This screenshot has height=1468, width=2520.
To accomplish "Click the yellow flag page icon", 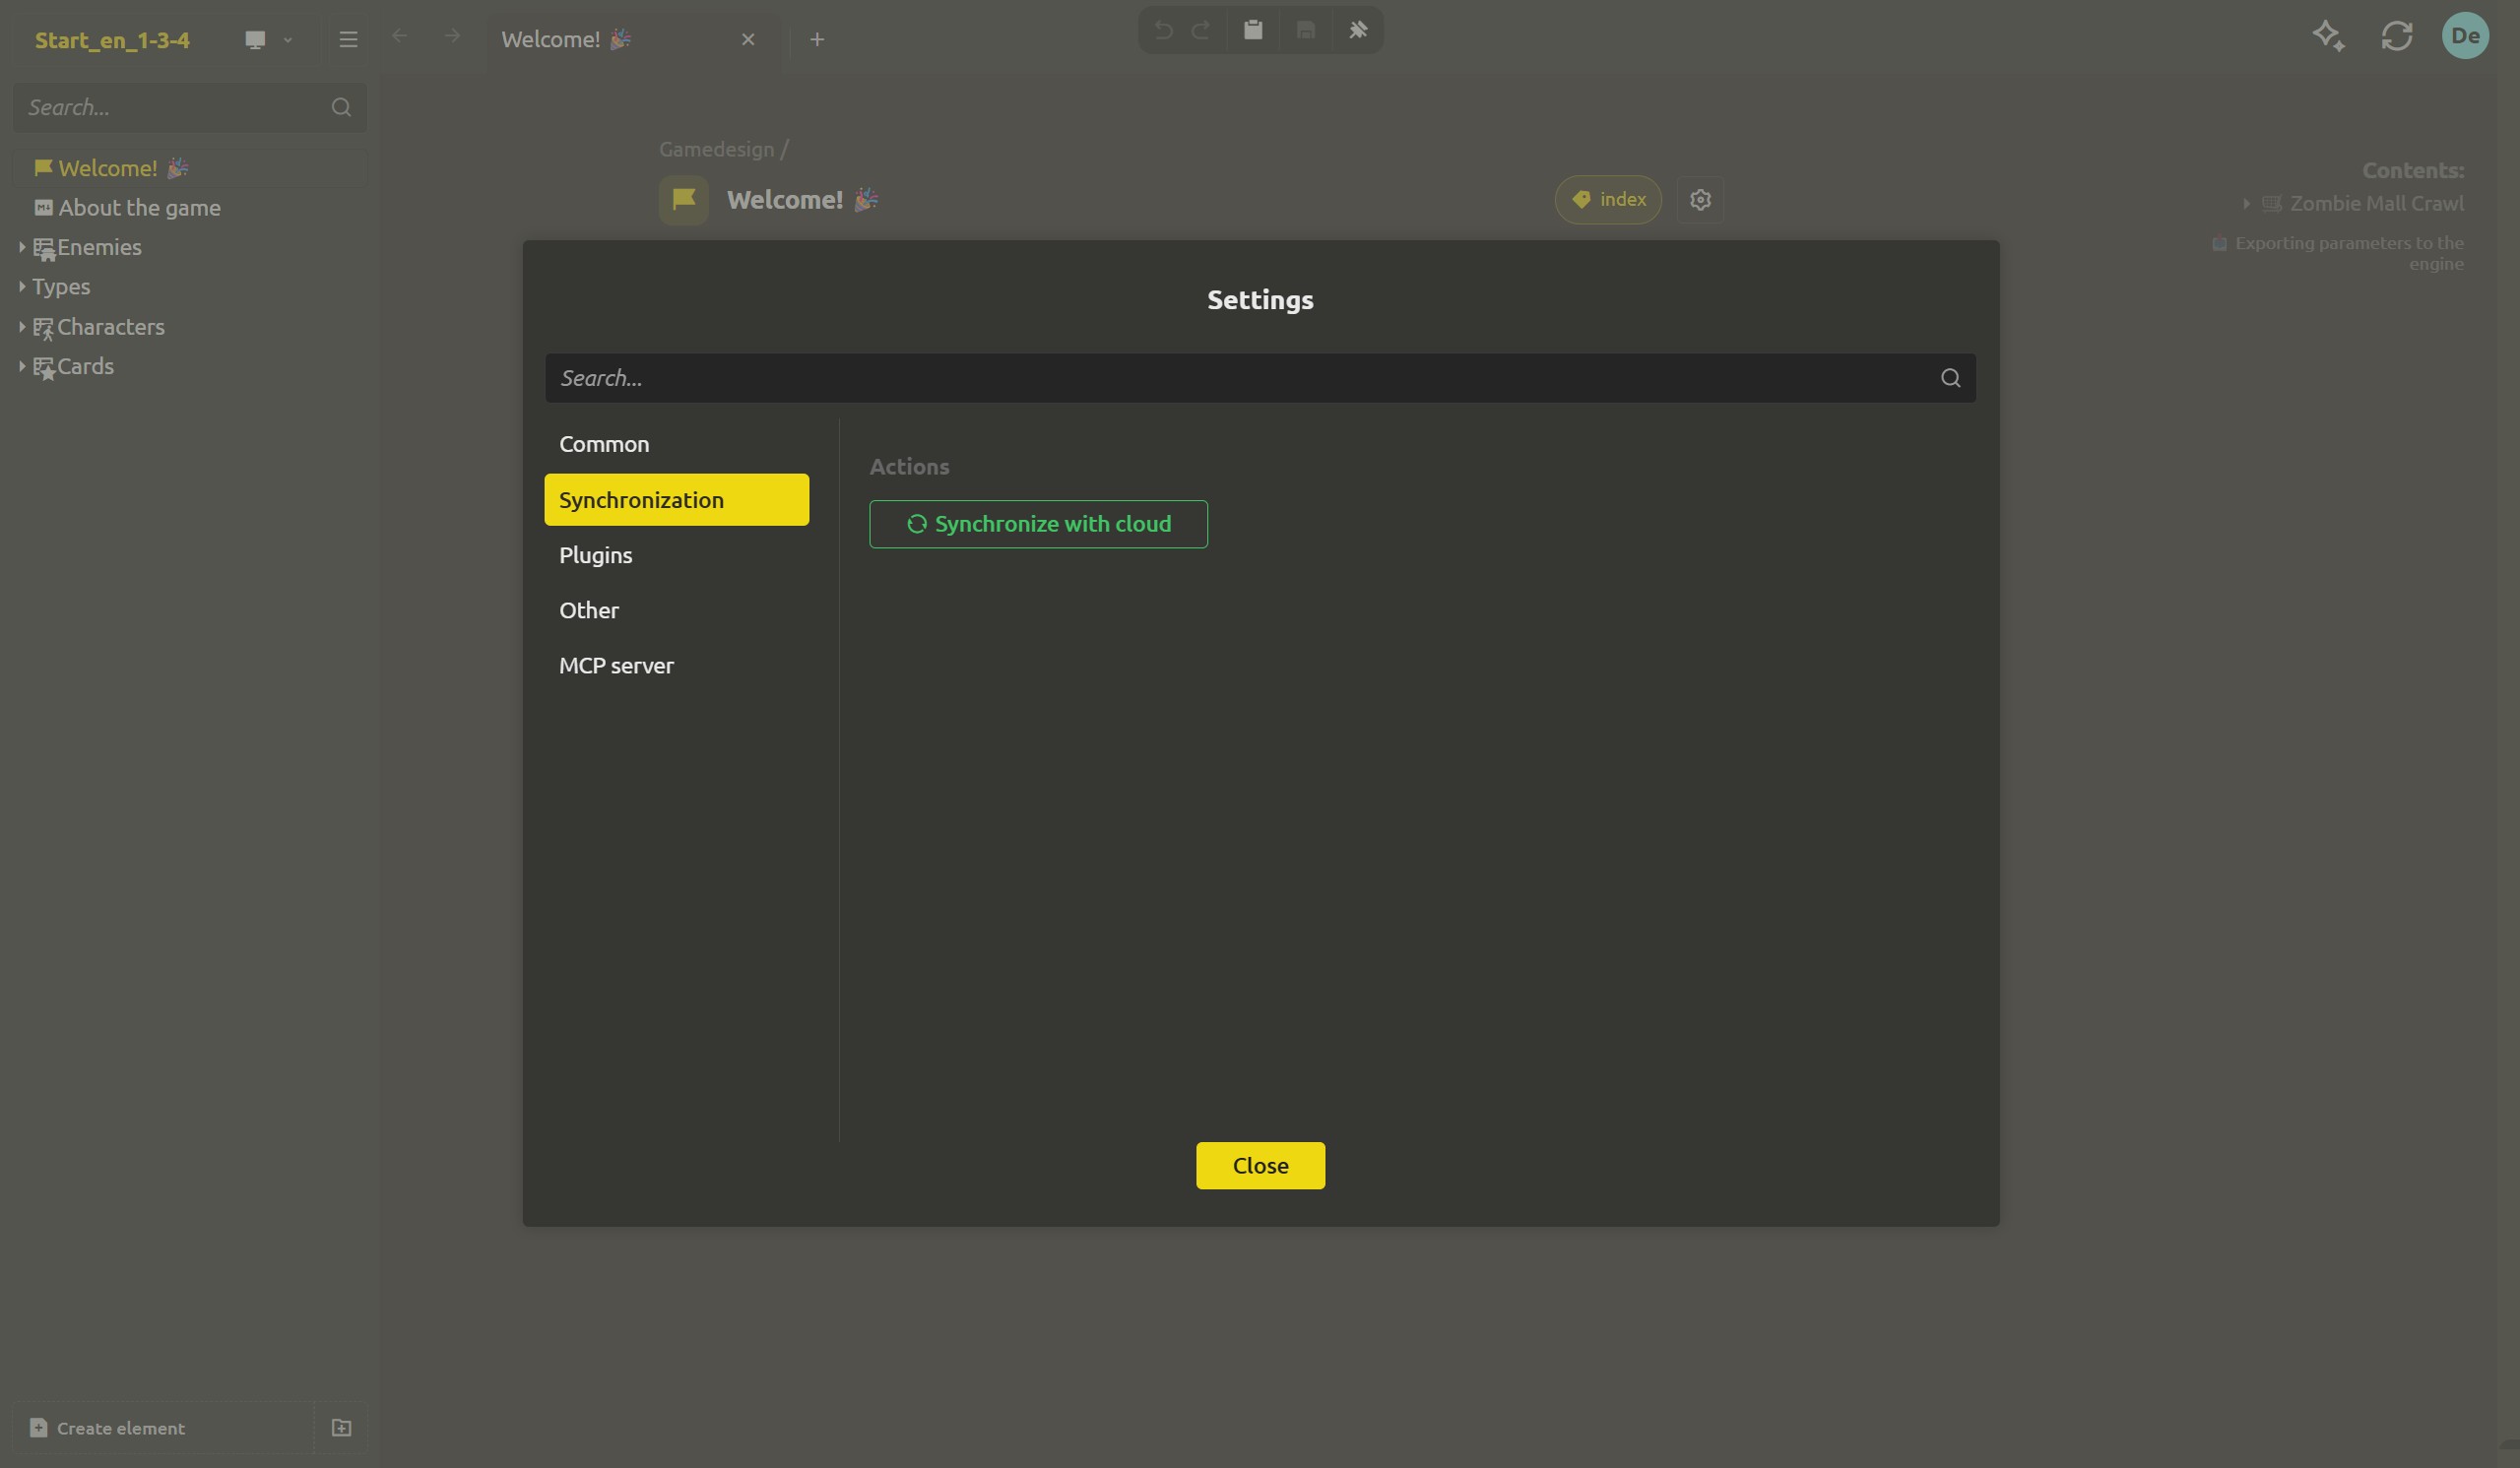I will tap(684, 200).
